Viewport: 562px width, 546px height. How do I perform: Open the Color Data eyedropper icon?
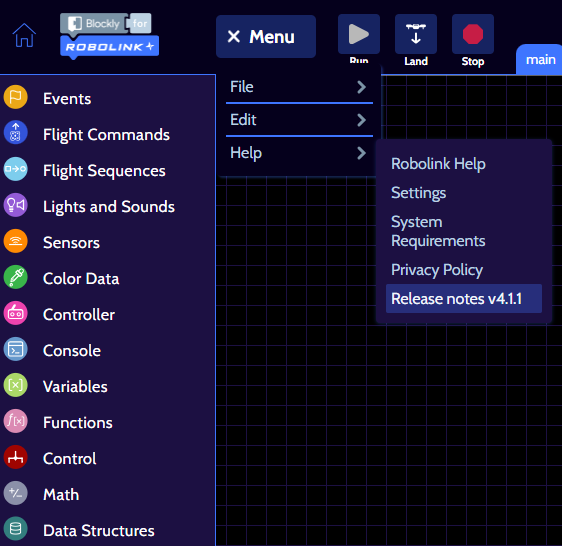tap(15, 277)
